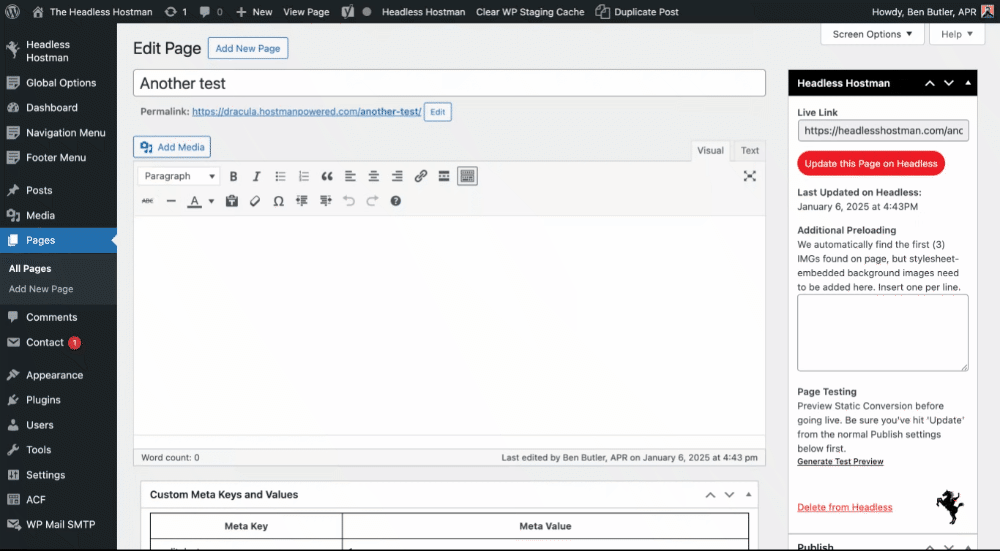Click the page title input field
This screenshot has width=1000, height=551.
449,84
